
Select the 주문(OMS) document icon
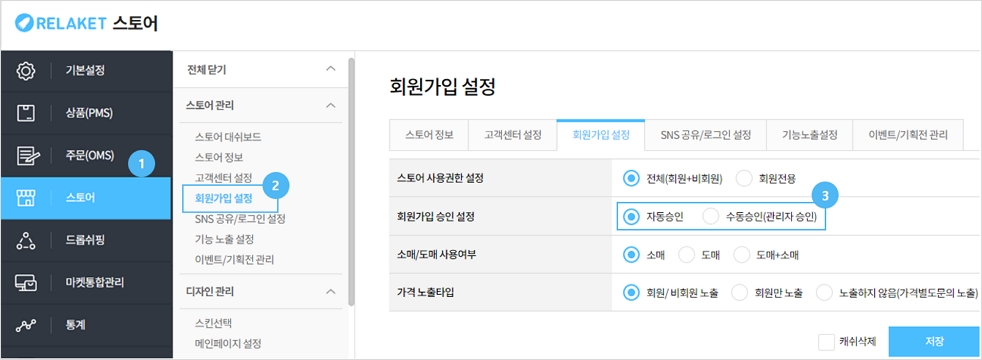point(25,155)
